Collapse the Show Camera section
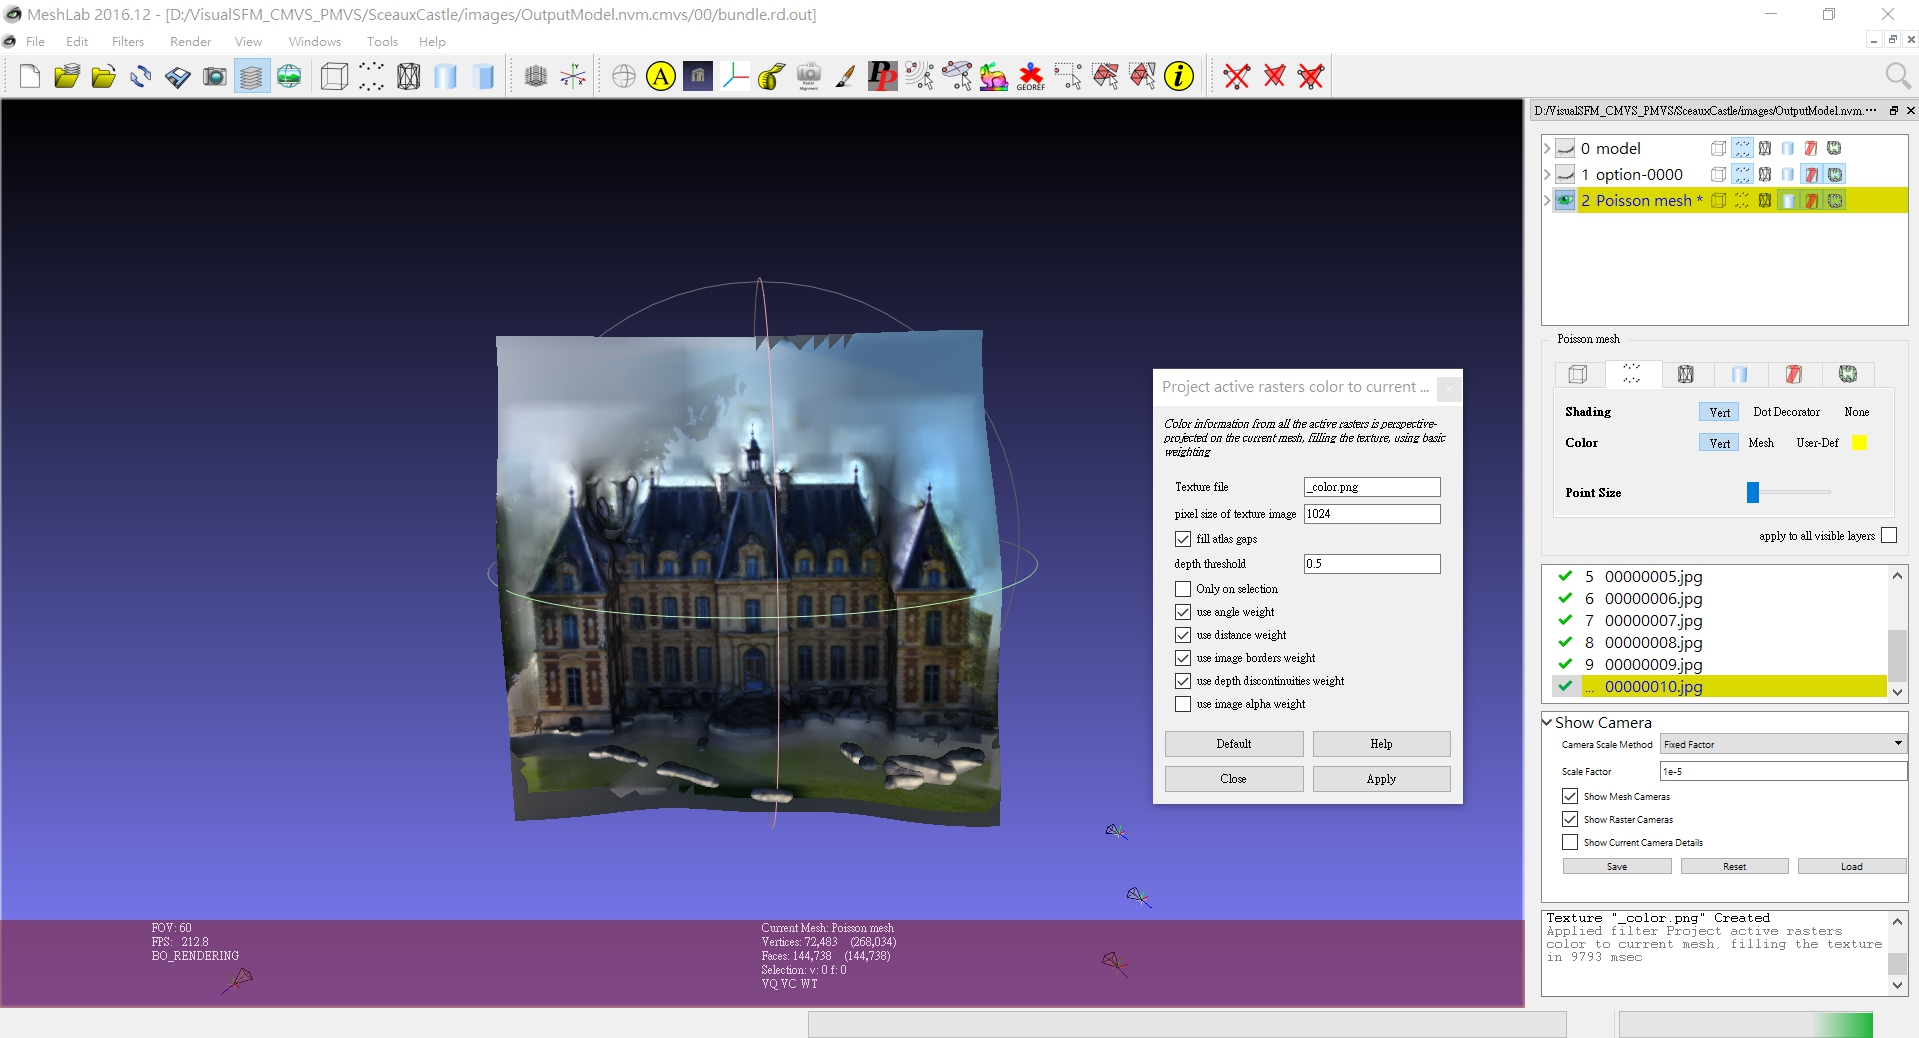 (x=1549, y=722)
